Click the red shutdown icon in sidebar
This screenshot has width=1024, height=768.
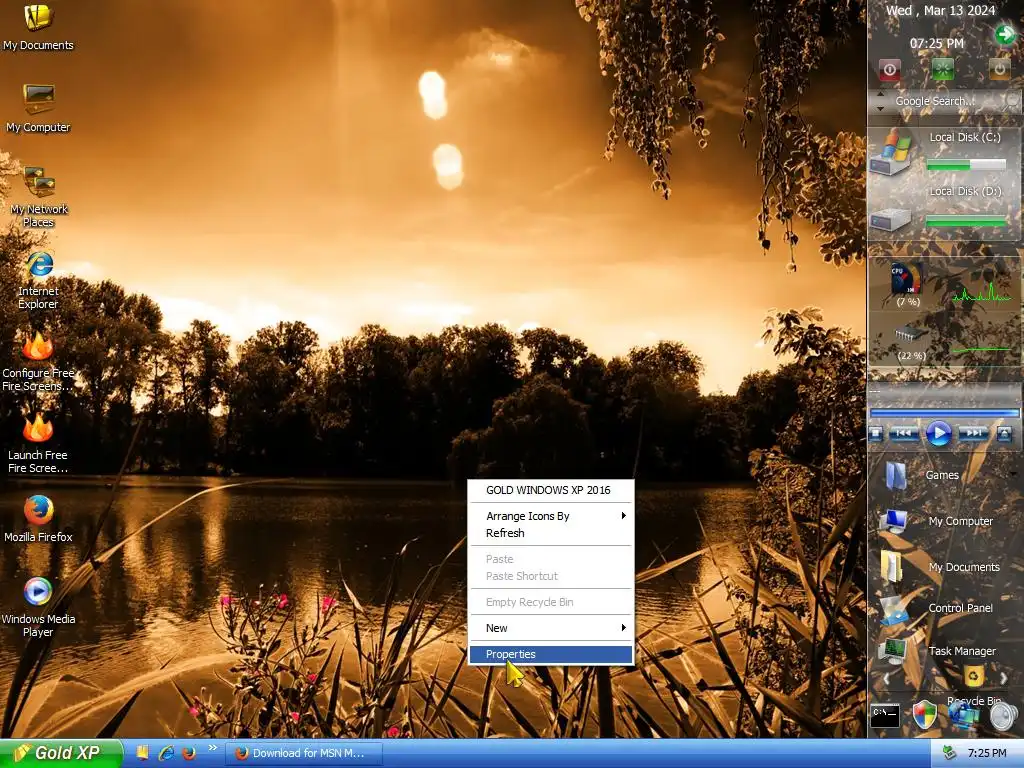889,69
